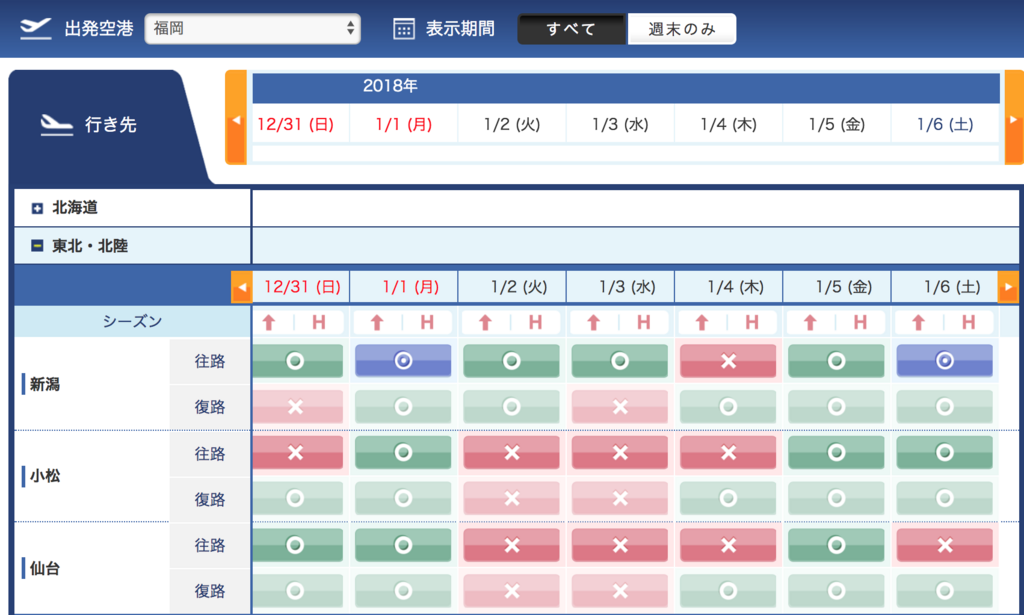
Task: Select 1/1 (月) in the top calendar
Action: pos(404,124)
